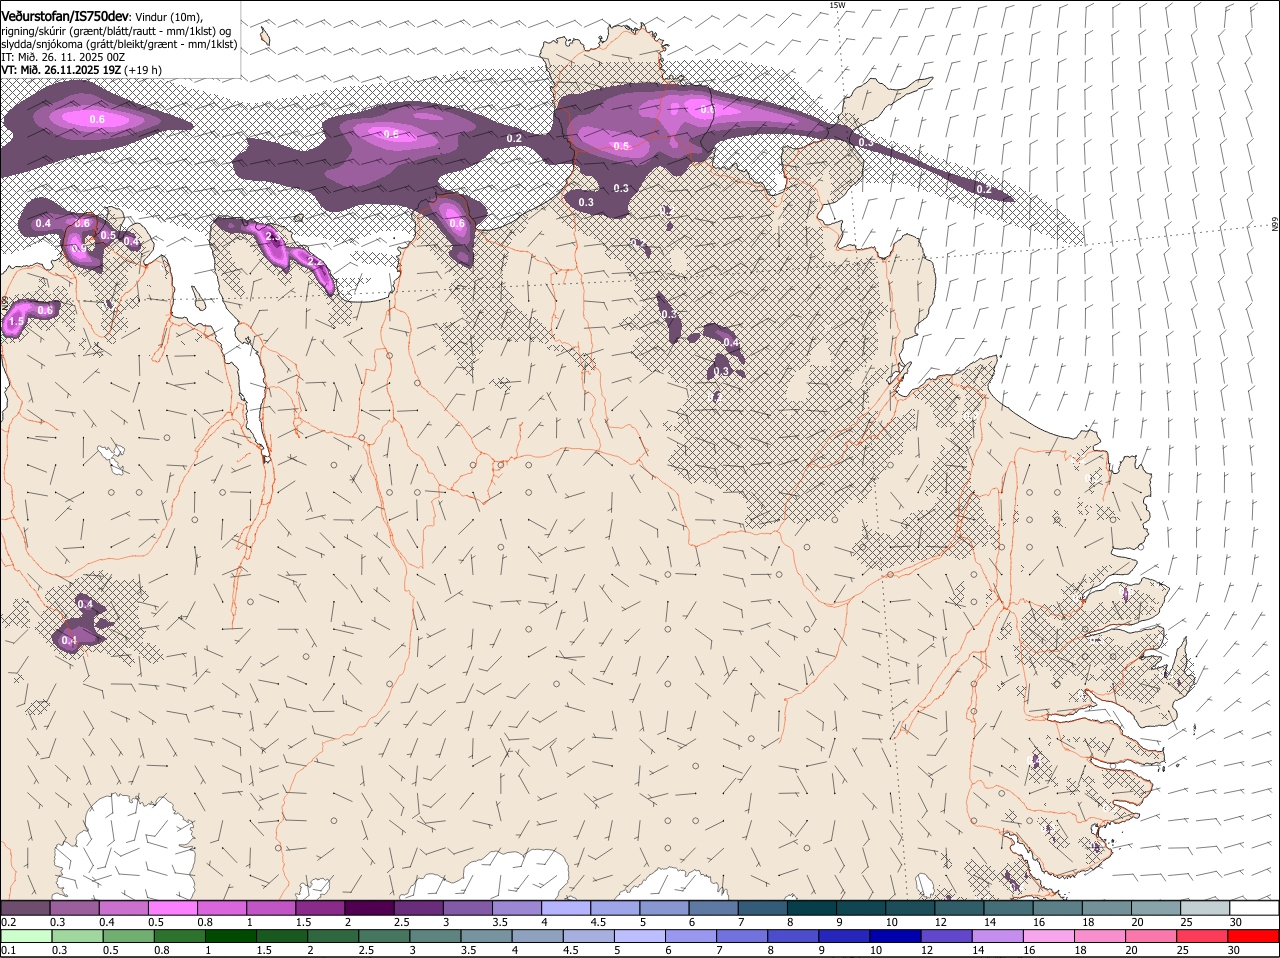The image size is (1280, 958).
Task: Select the "12" label under the teal scale
Action: pyautogui.click(x=941, y=921)
